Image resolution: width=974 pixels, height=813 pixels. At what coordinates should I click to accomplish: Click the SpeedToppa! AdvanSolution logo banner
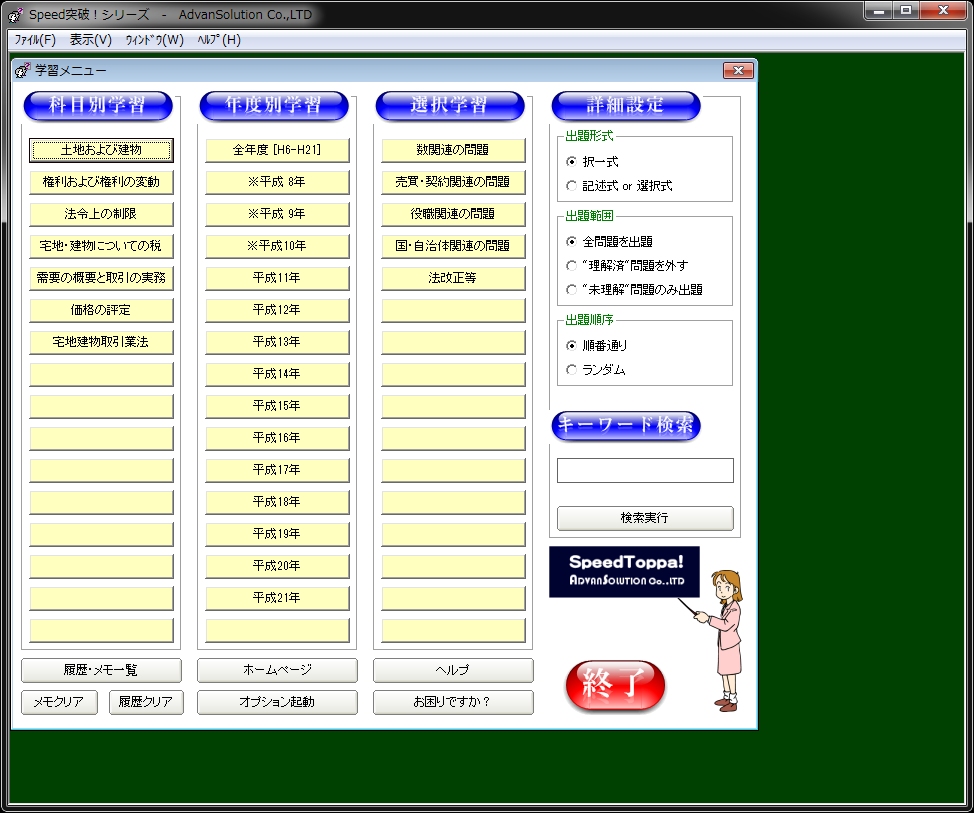point(624,572)
